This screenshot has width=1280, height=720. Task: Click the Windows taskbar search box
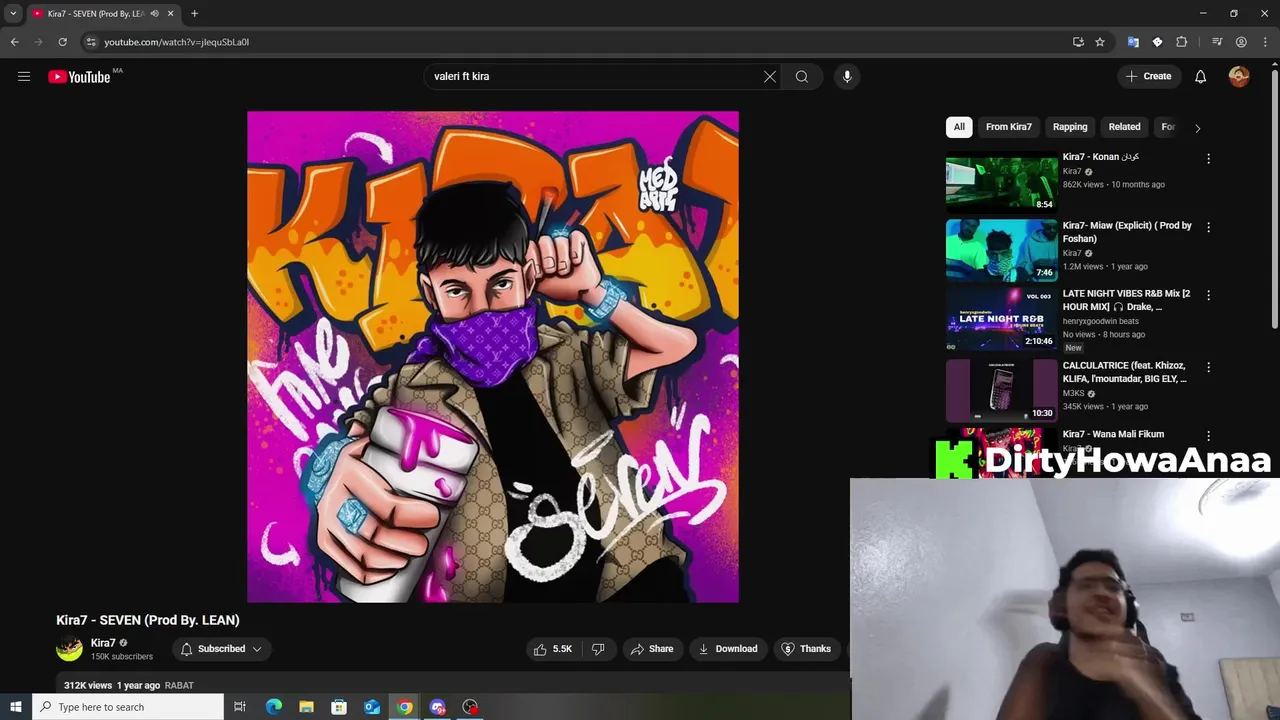[128, 707]
